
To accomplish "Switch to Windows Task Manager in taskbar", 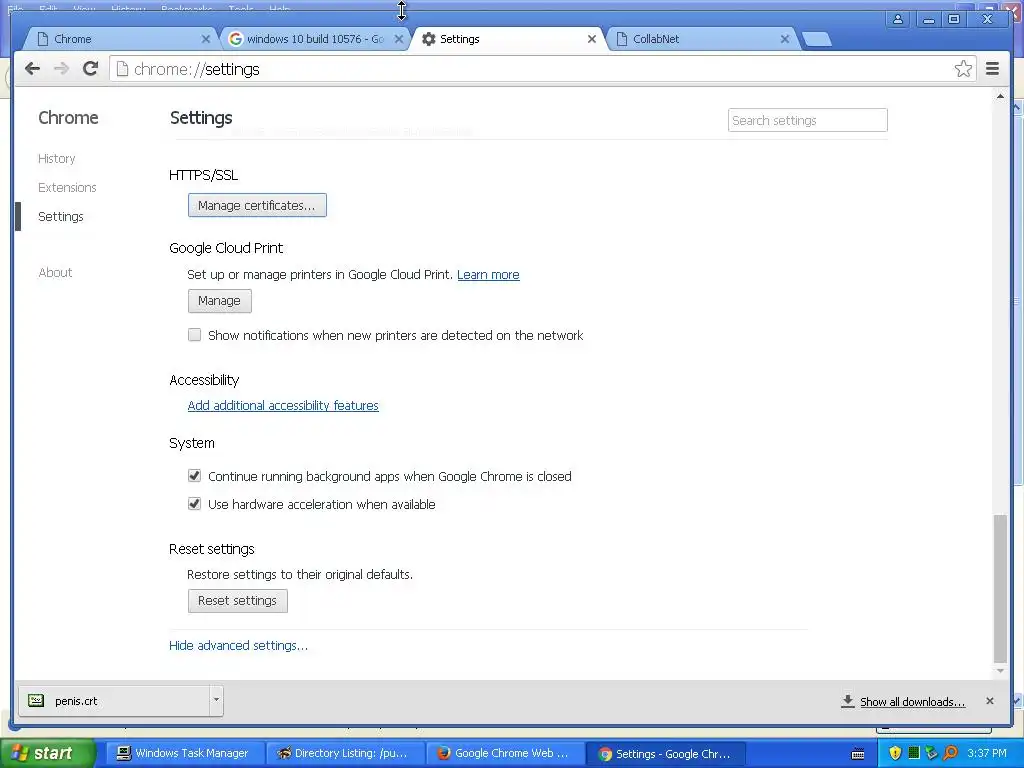I will click(x=185, y=753).
